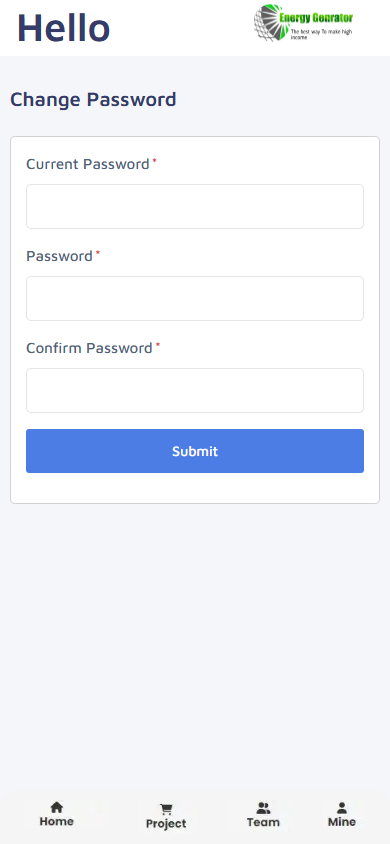The height and width of the screenshot is (844, 390).
Task: Open the person icon above Mine
Action: pos(342,807)
